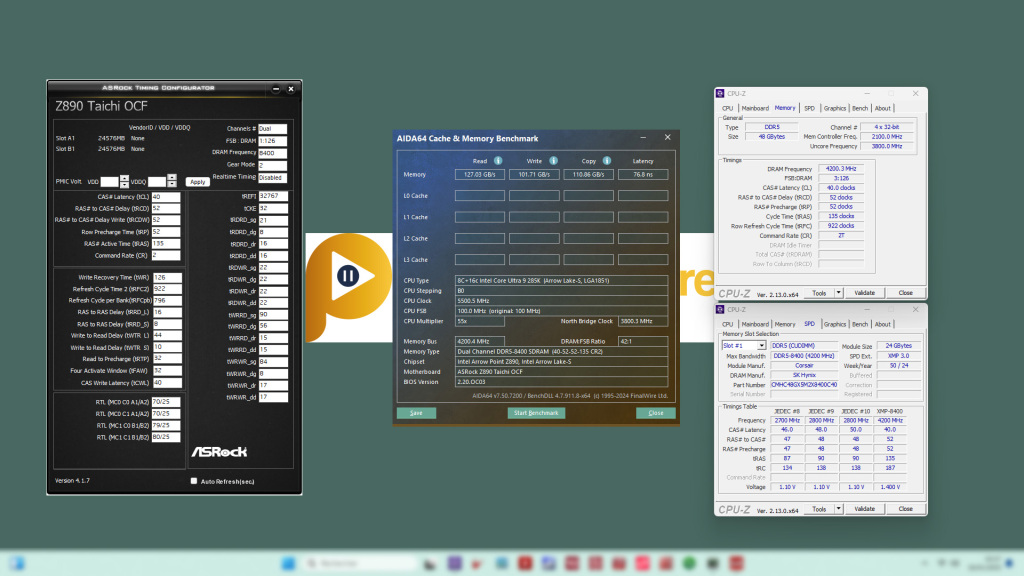1024x576 pixels.
Task: Decrease PMIC VDDQ voltage with down arrow
Action: coord(172,185)
